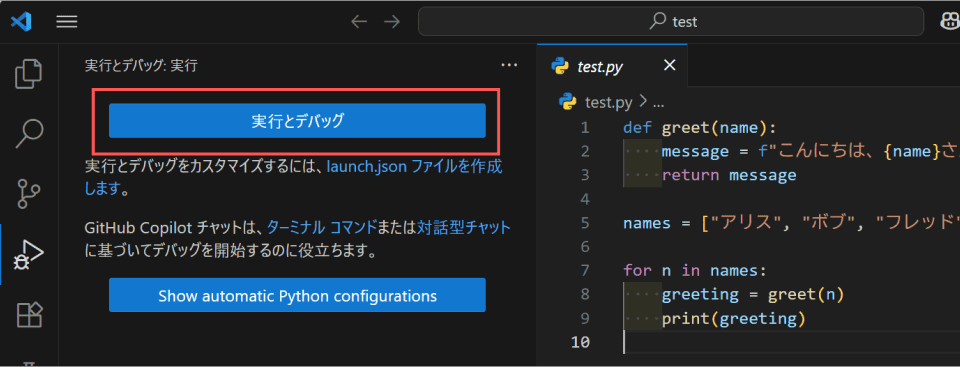Go forward with the right arrow

pyautogui.click(x=391, y=22)
